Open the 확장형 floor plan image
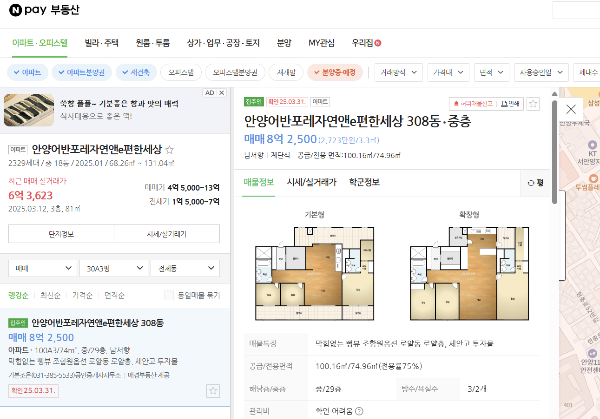Screen dimensions: 600x419 coord(470,273)
